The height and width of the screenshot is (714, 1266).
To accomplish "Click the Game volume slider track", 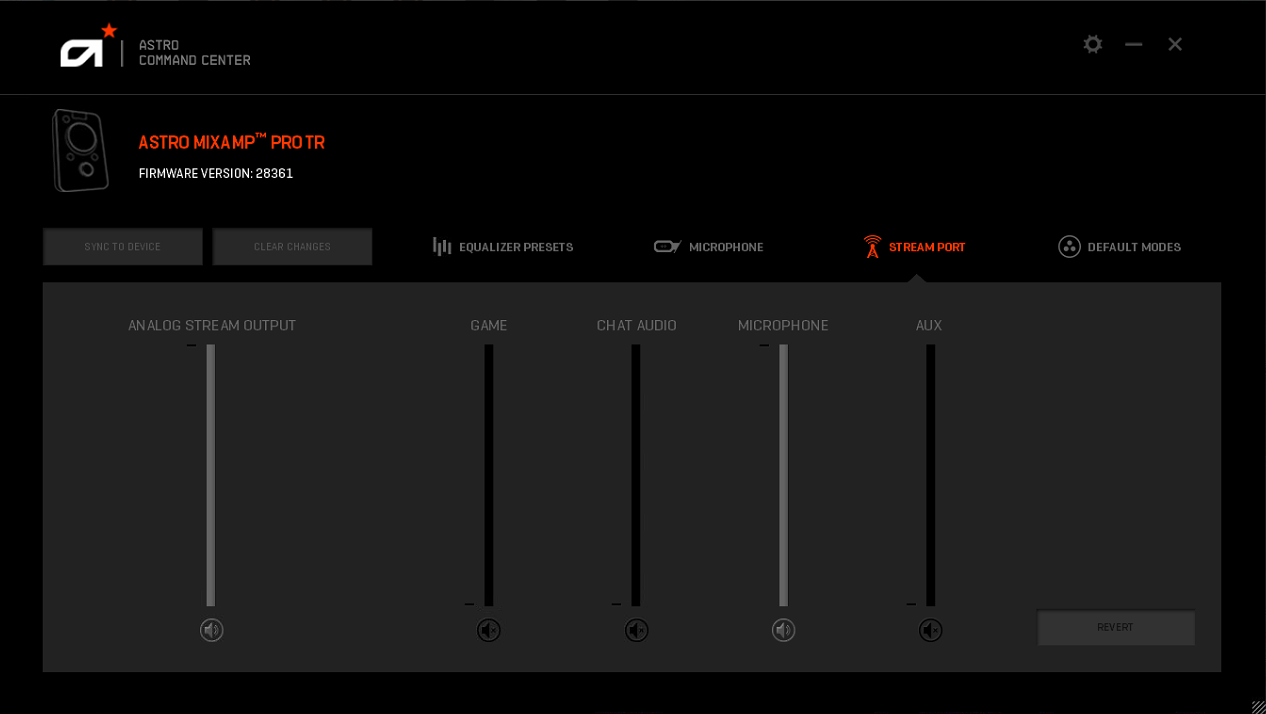I will coord(489,475).
